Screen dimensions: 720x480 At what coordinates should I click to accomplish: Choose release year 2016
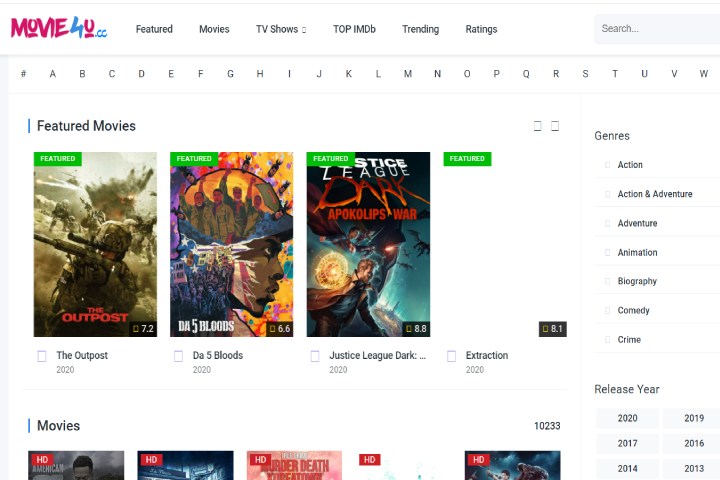694,443
